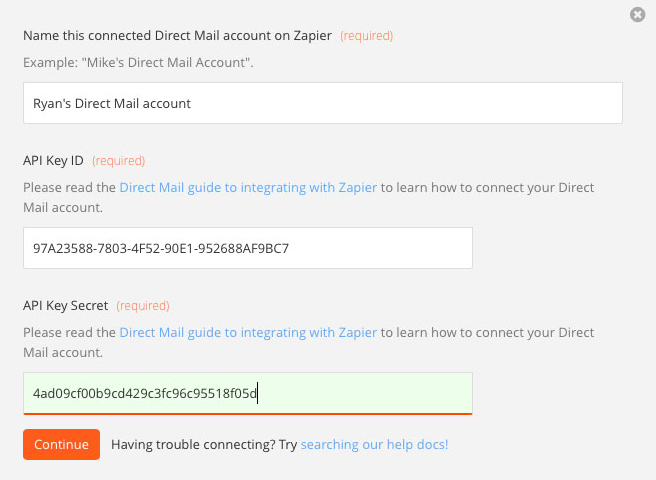The image size is (656, 480).
Task: Open Direct Mail guide link under API Key Secret
Action: 248,332
